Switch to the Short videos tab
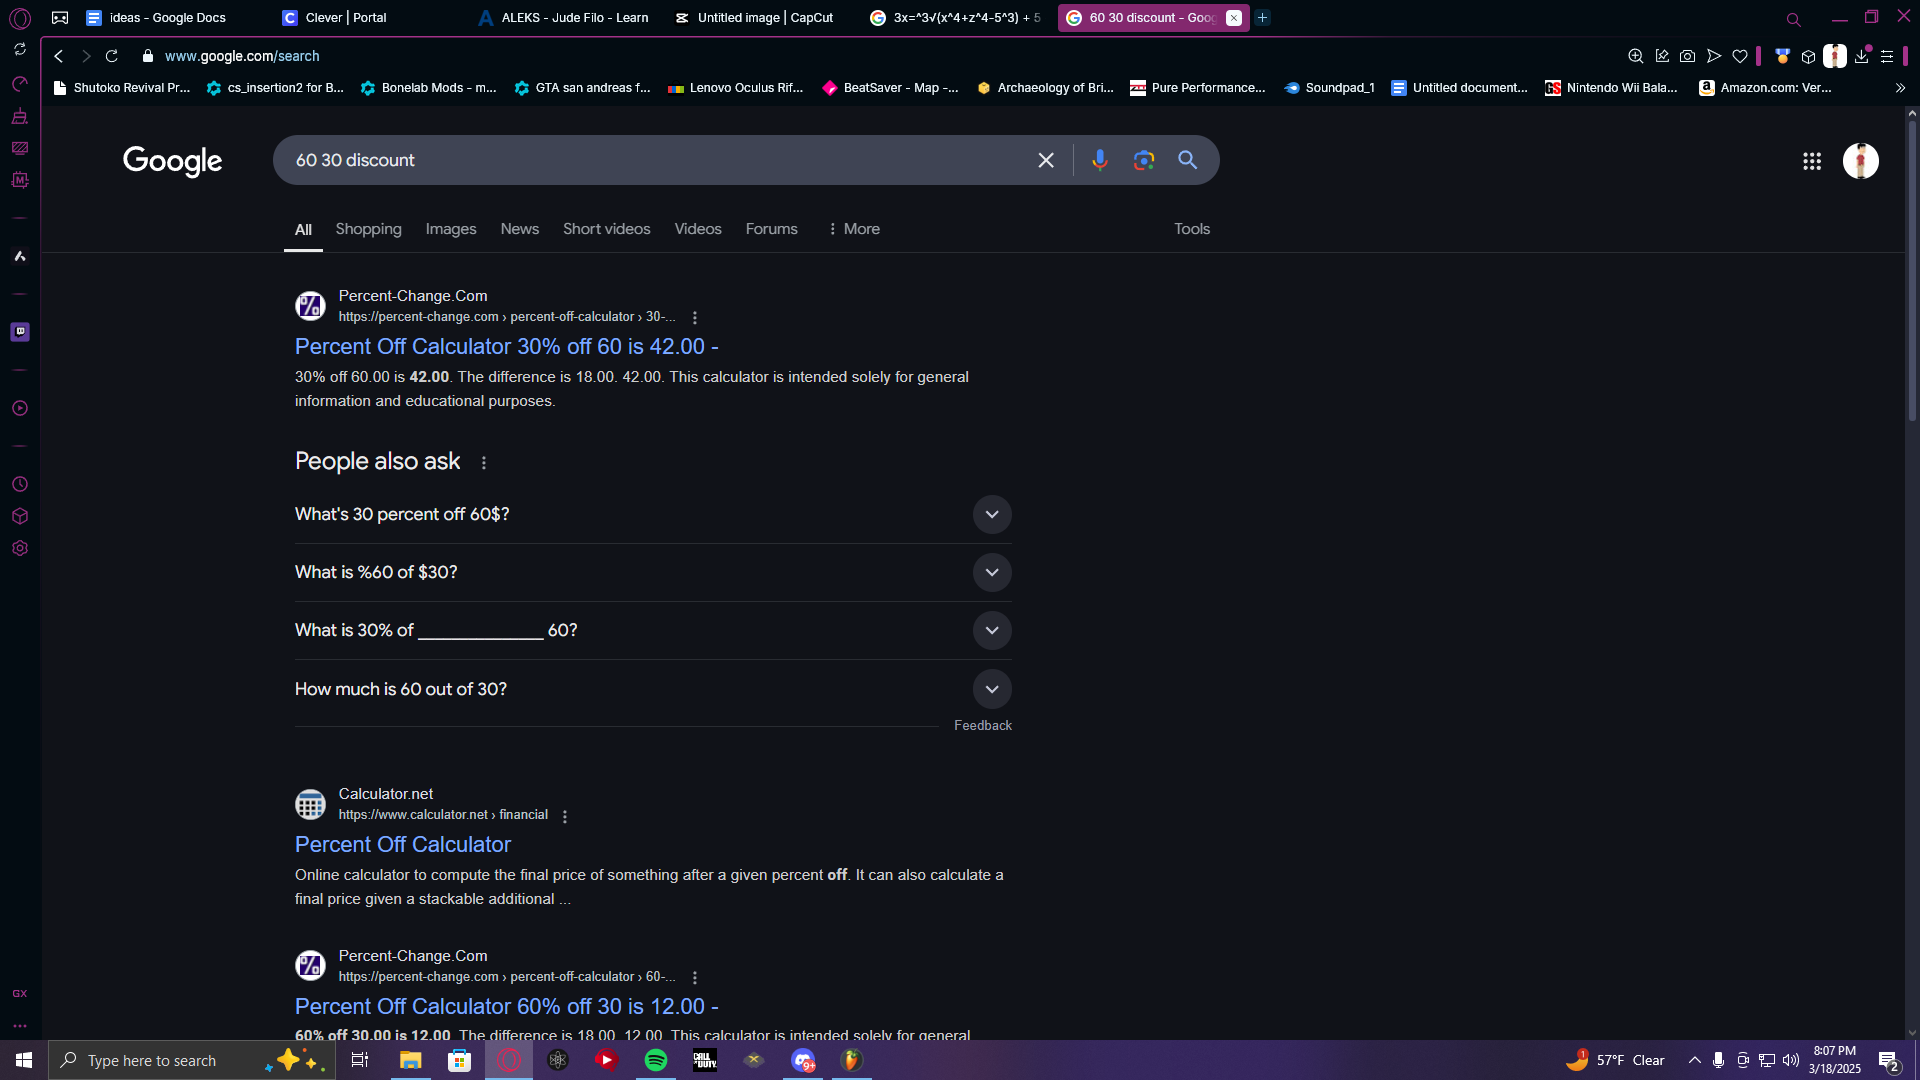The height and width of the screenshot is (1080, 1920). [x=607, y=229]
